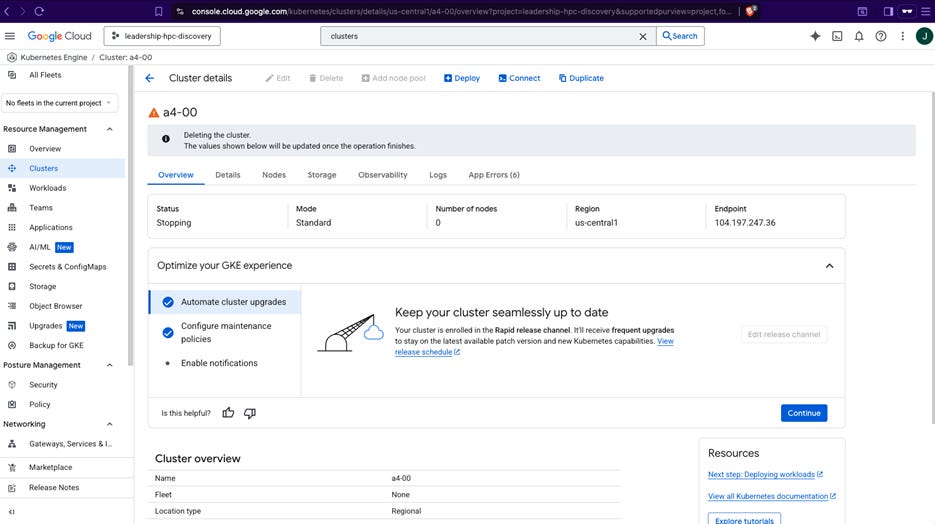Screen dimensions: 935x524
Task: Click the Brave shields icon in address bar
Action: pos(751,11)
